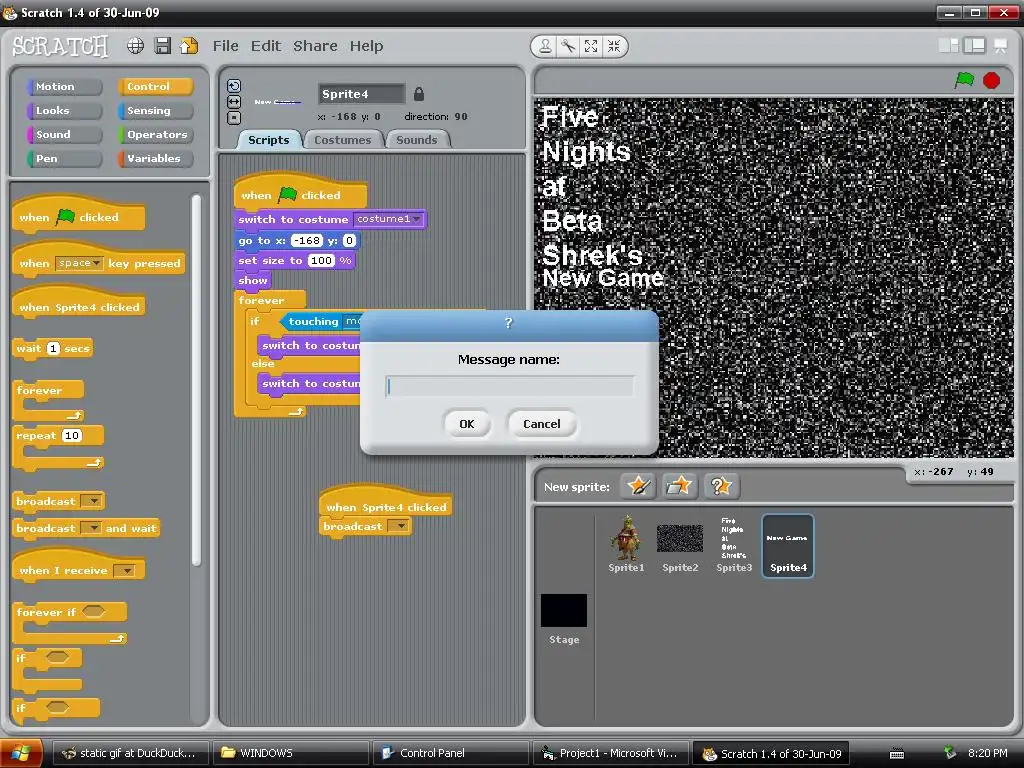The image size is (1024, 768).
Task: Select Sprite1 in the sprite list
Action: tap(626, 545)
